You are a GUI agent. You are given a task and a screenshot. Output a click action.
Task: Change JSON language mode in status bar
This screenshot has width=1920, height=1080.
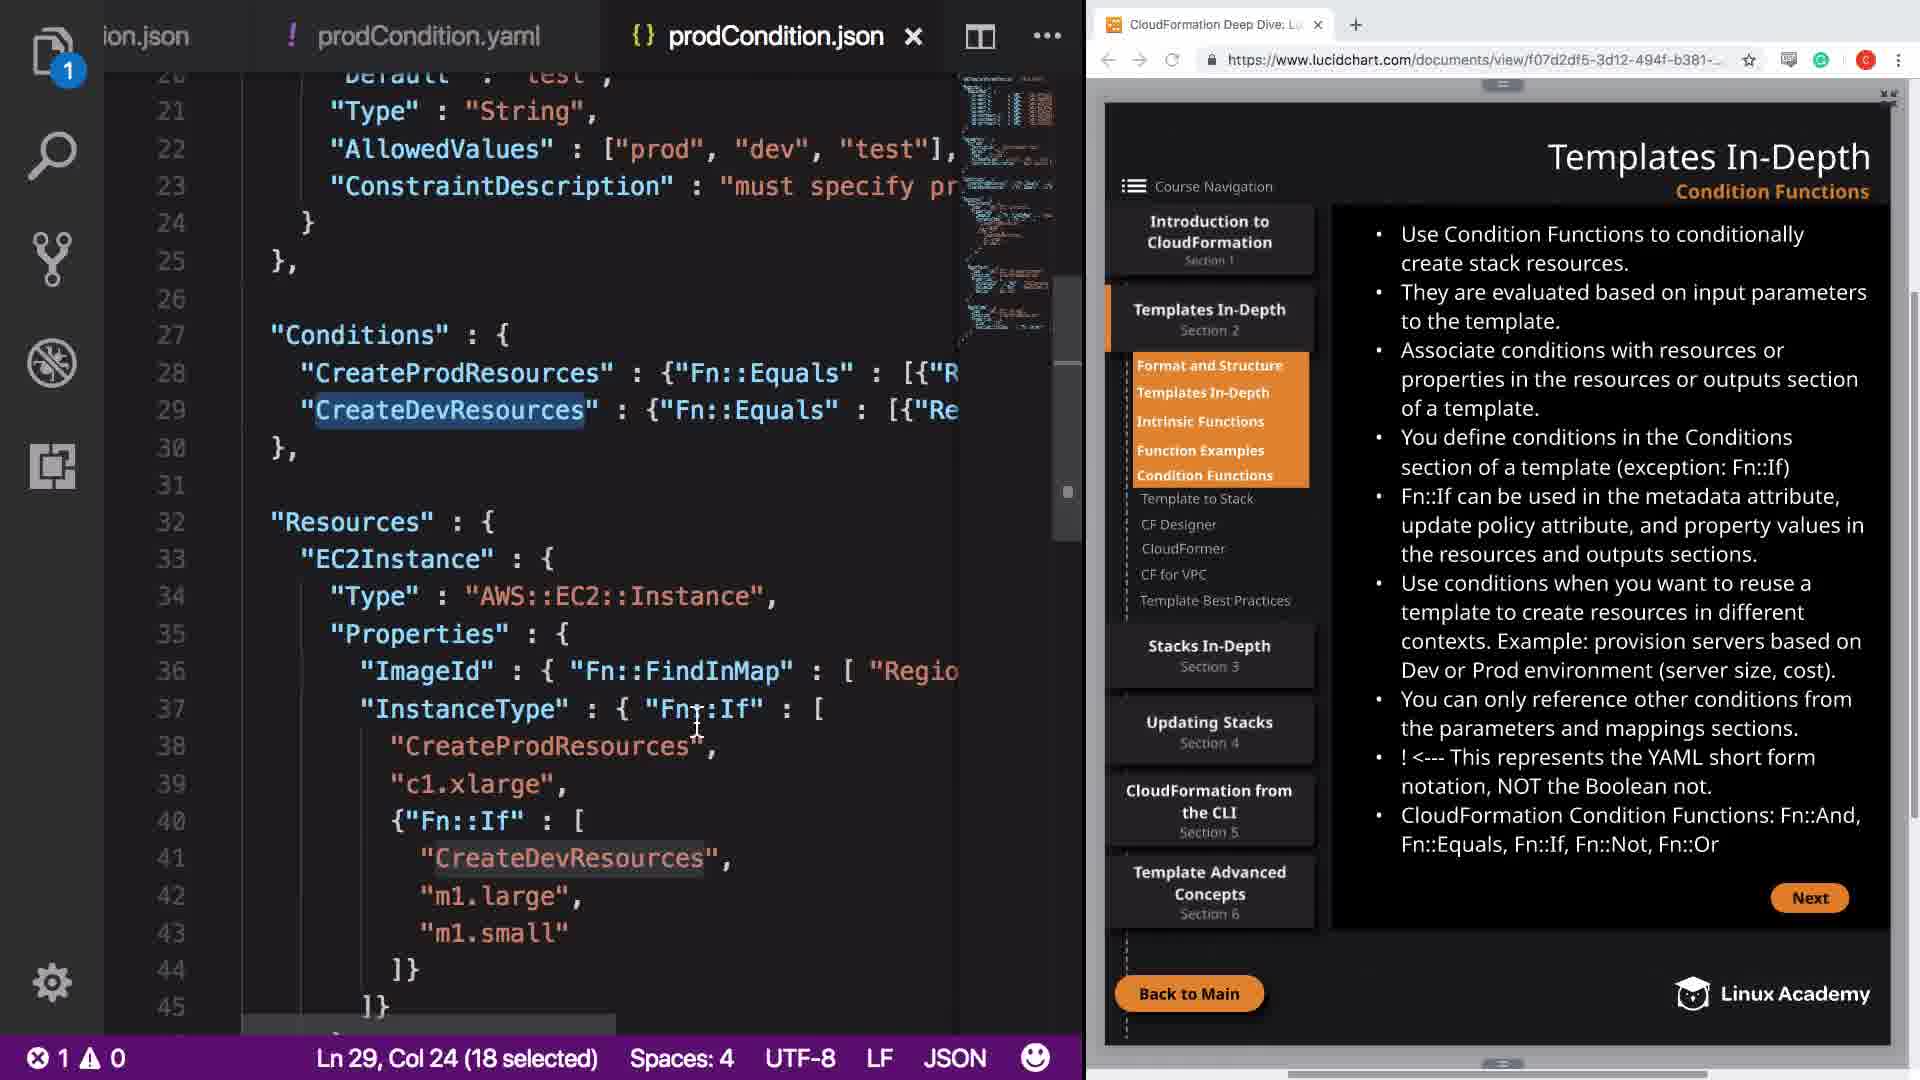(x=954, y=1058)
